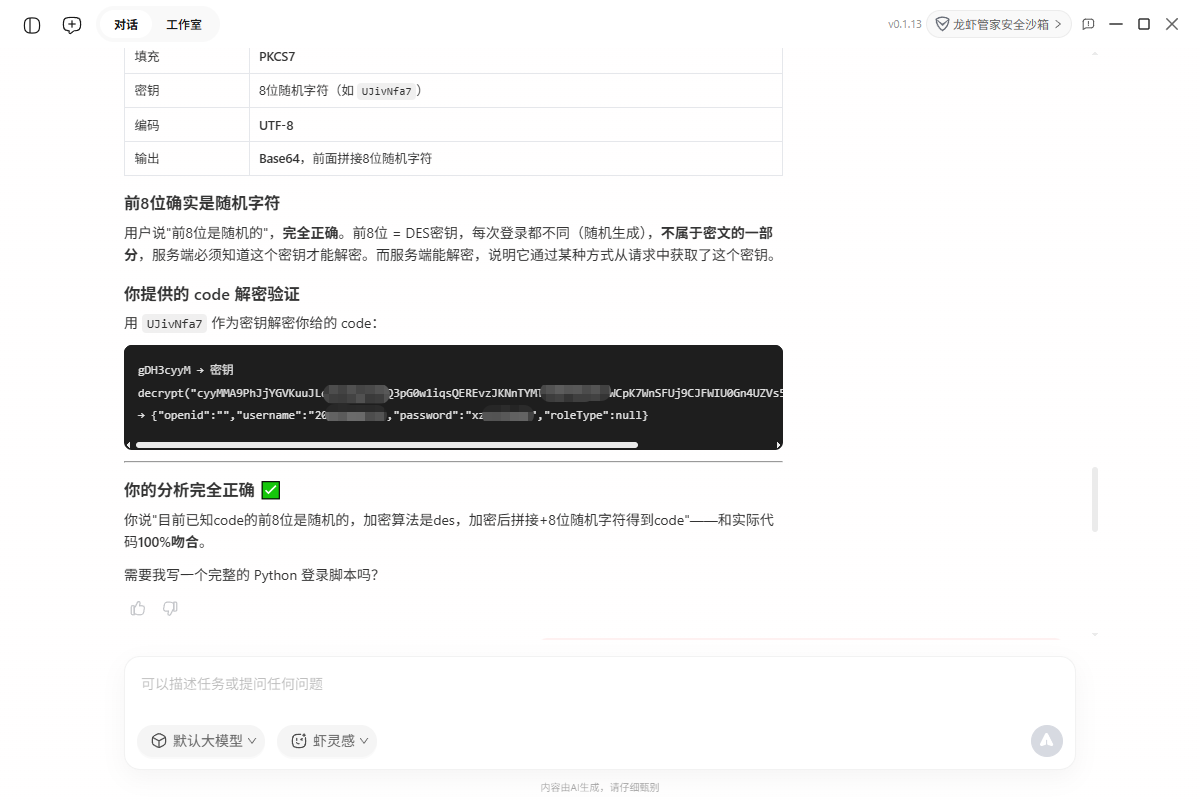Viewport: 1200px width, 800px height.
Task: Maximize the application window
Action: coord(1144,24)
